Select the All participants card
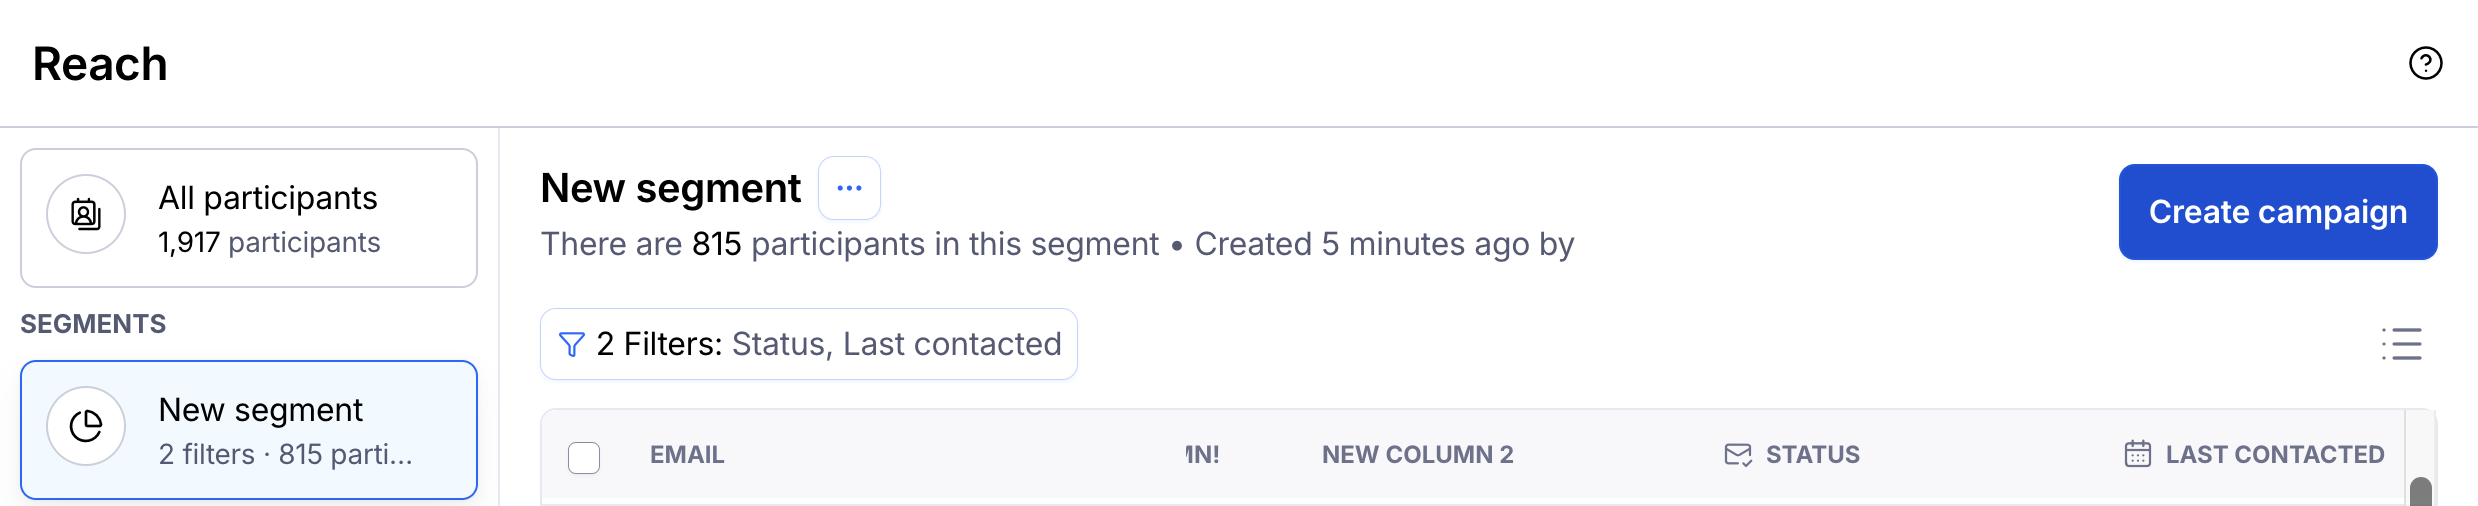 (249, 218)
